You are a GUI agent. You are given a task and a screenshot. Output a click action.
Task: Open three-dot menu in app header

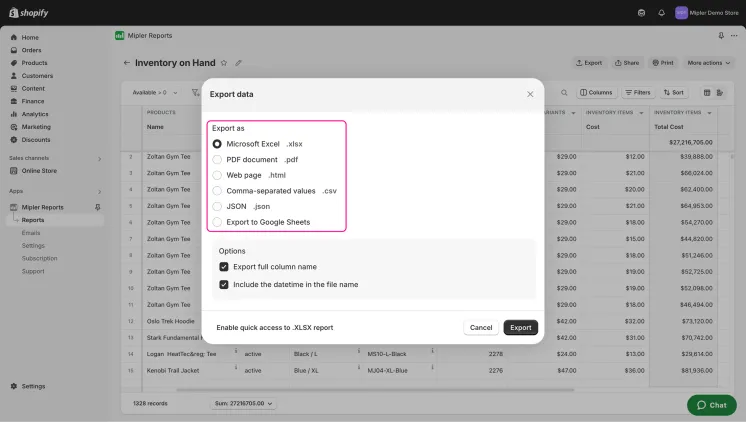click(x=734, y=36)
